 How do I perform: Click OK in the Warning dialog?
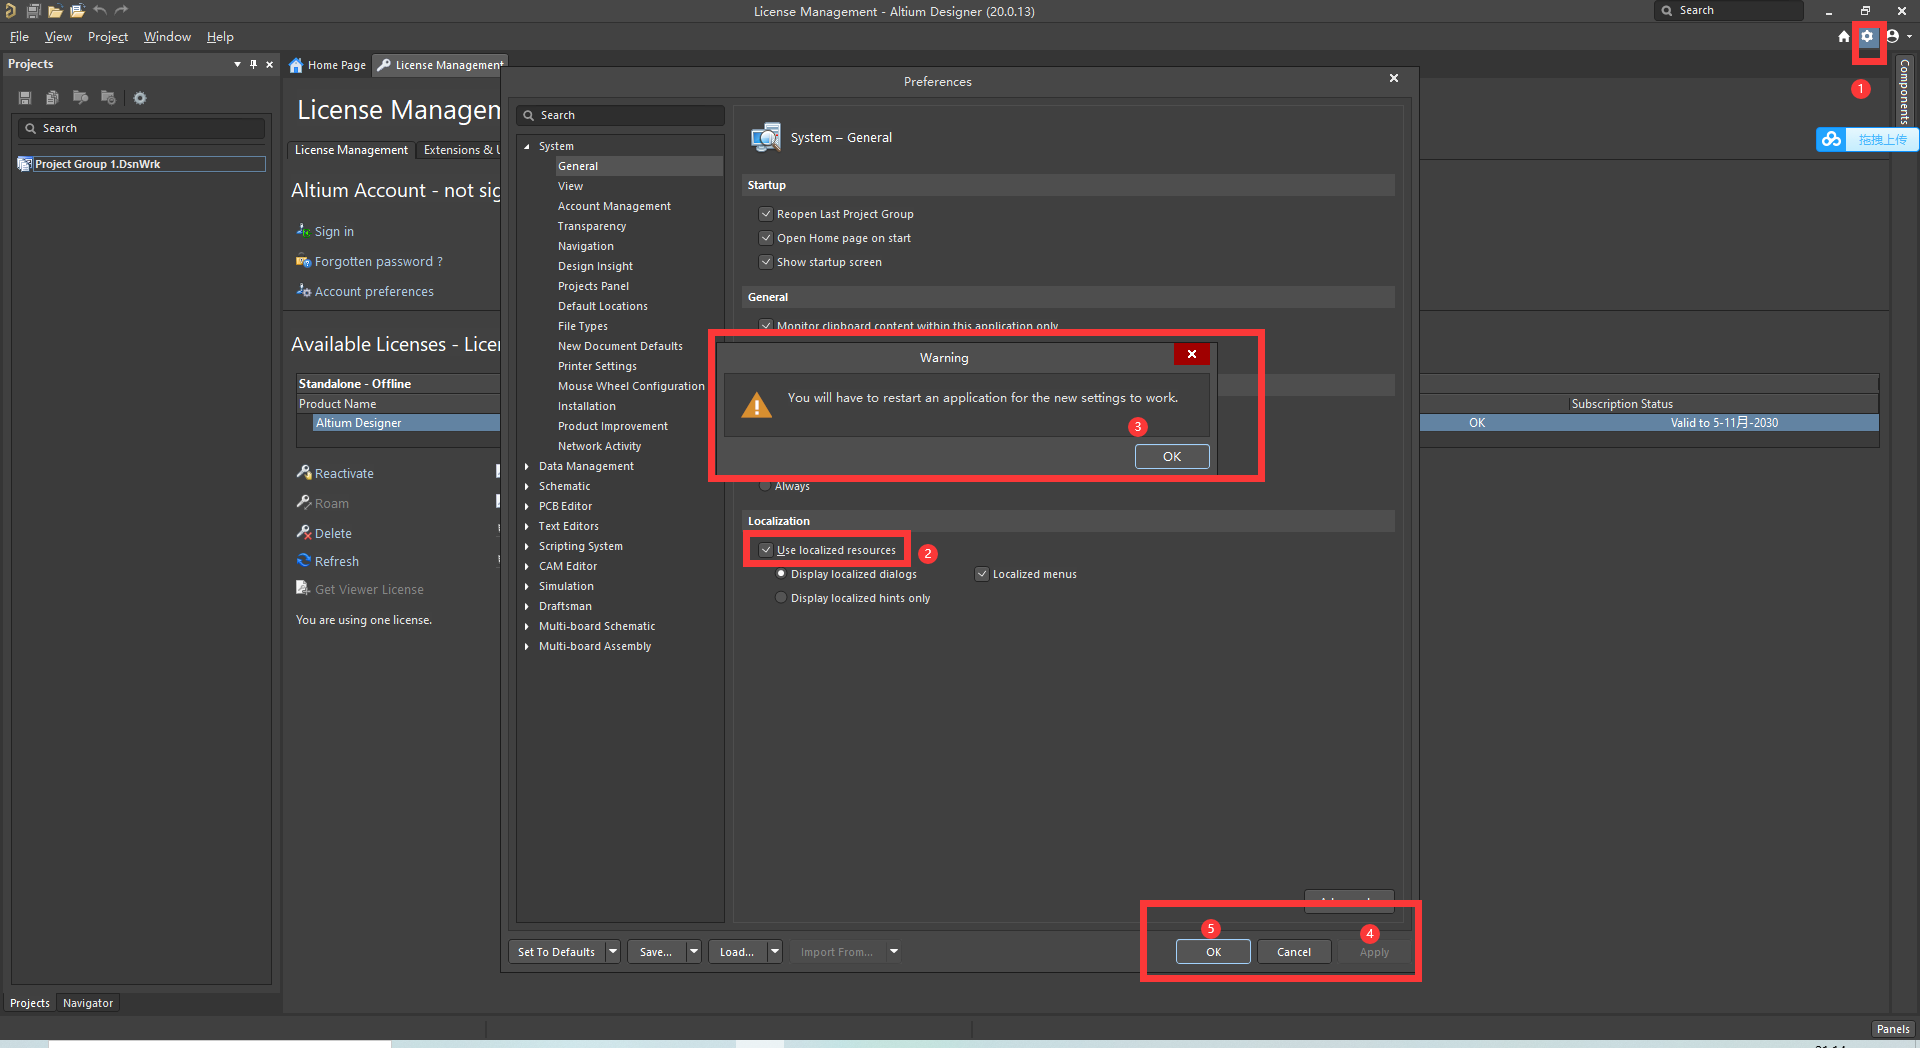1172,456
